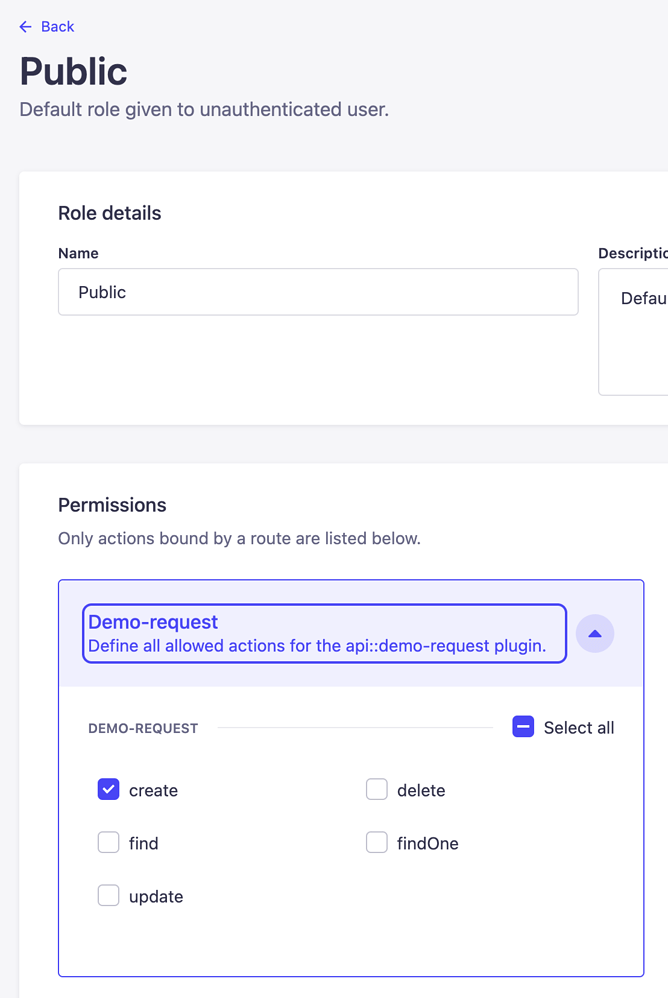Uncheck the create permission checkbox
Viewport: 668px width, 998px height.
click(108, 789)
